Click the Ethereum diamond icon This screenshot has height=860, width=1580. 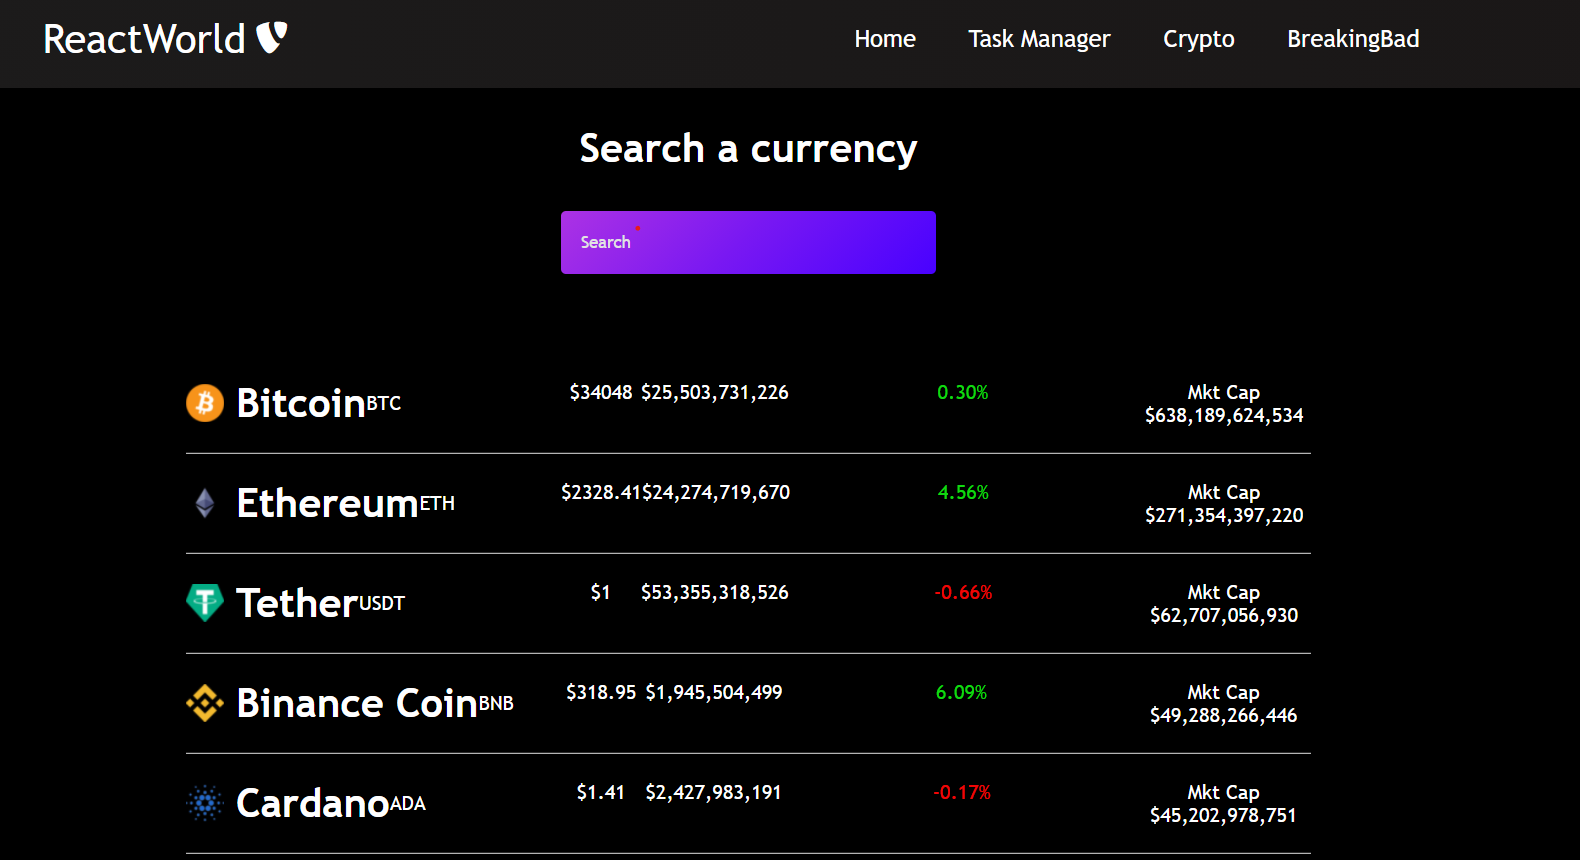point(205,503)
